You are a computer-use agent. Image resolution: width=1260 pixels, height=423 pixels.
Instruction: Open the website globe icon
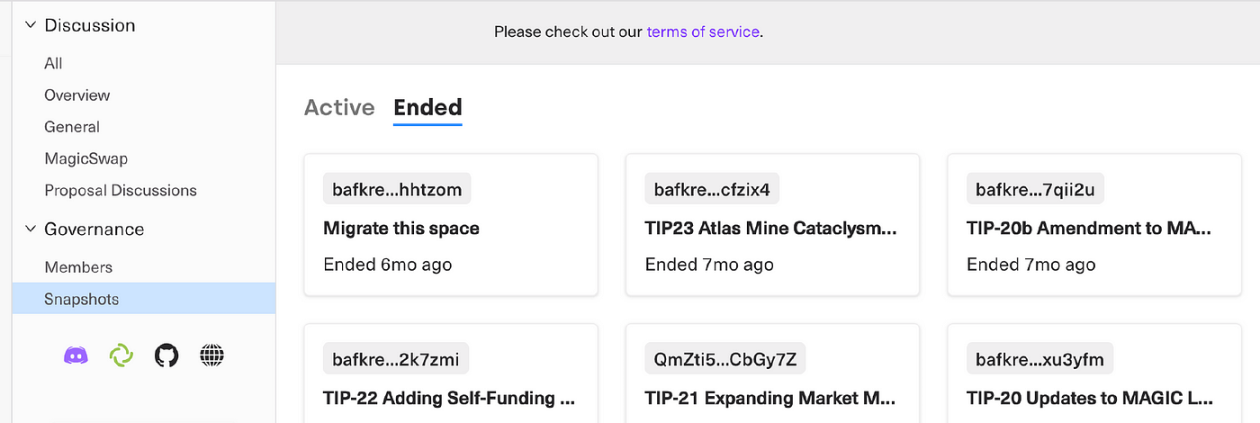tap(212, 355)
